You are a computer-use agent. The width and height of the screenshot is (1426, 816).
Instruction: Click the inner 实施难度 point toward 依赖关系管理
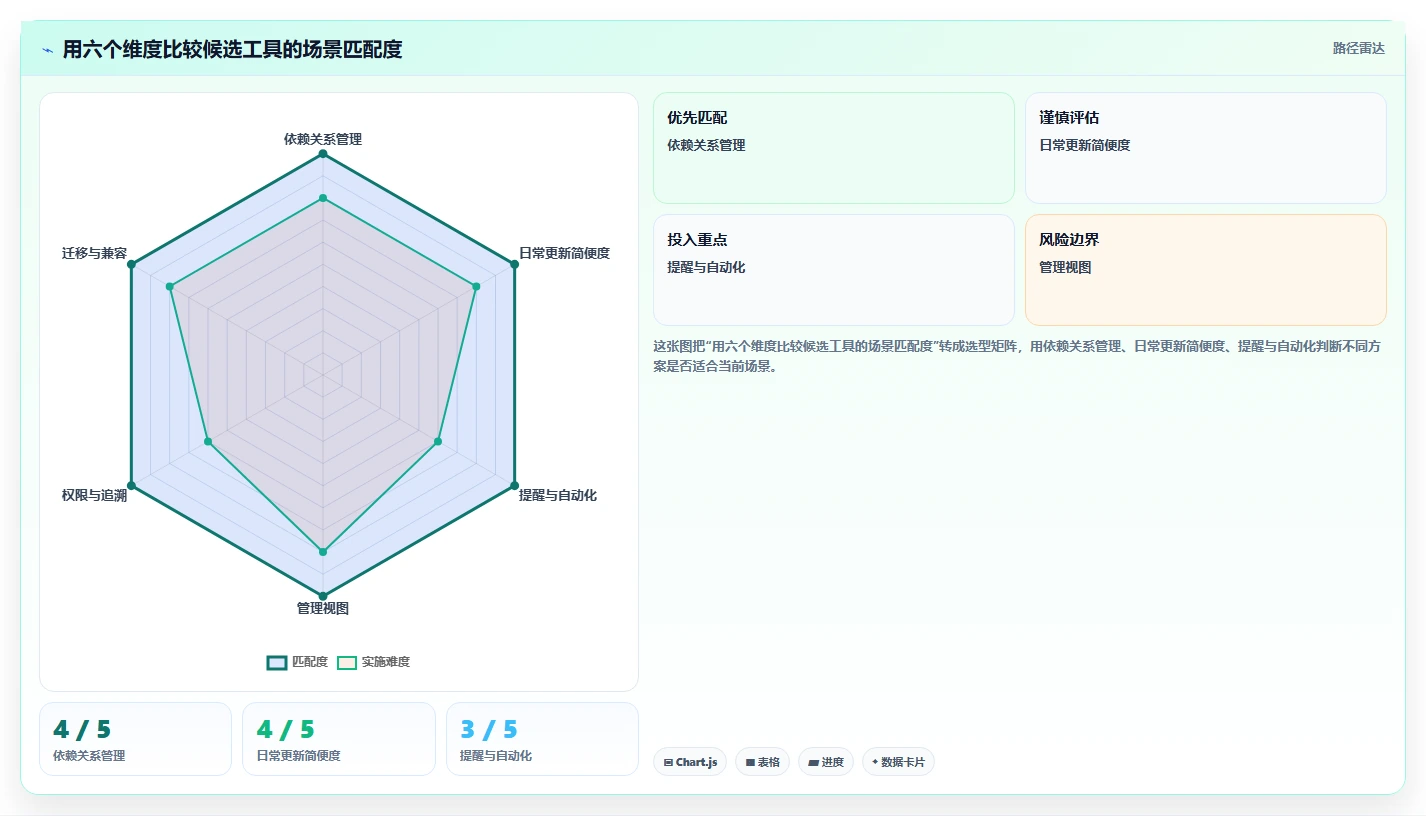pyautogui.click(x=323, y=198)
